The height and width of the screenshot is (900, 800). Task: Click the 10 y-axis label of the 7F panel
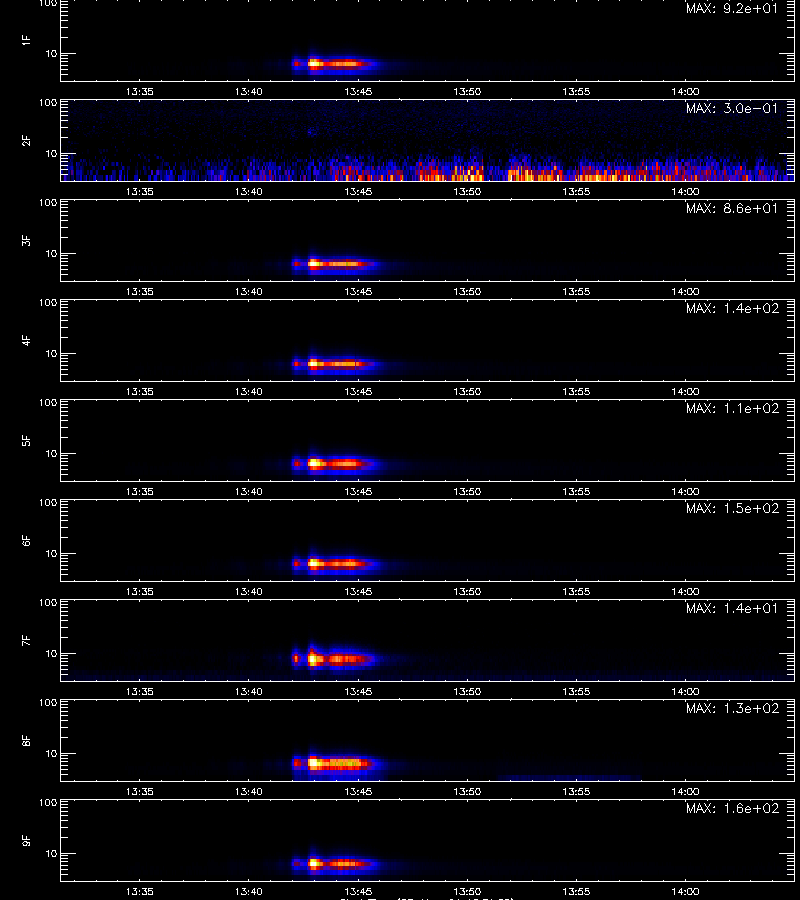(x=51, y=653)
